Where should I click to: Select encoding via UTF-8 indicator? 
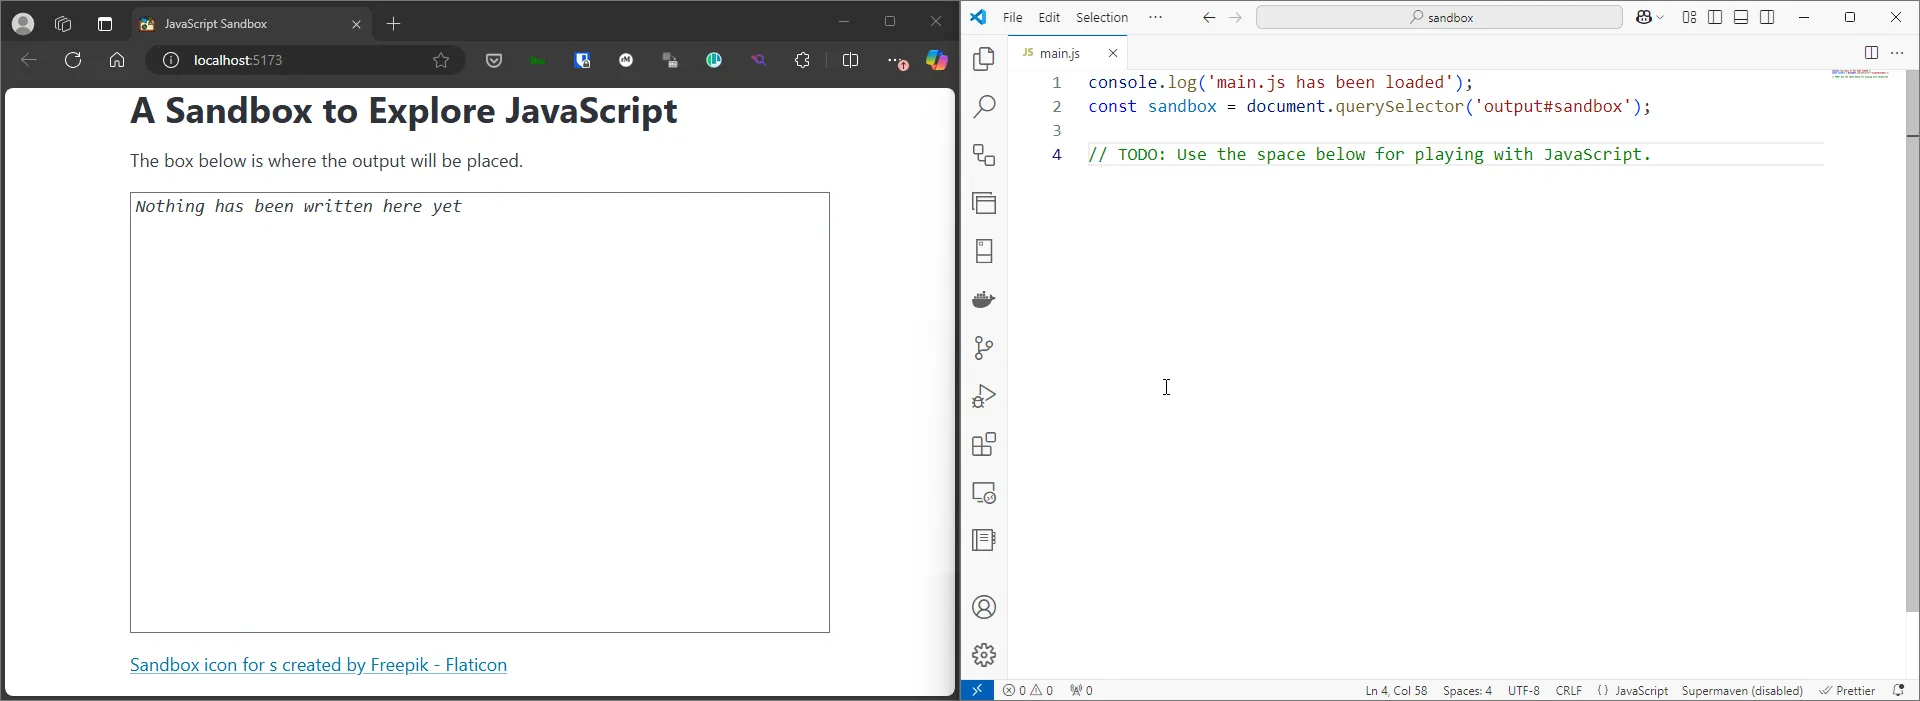pos(1524,690)
